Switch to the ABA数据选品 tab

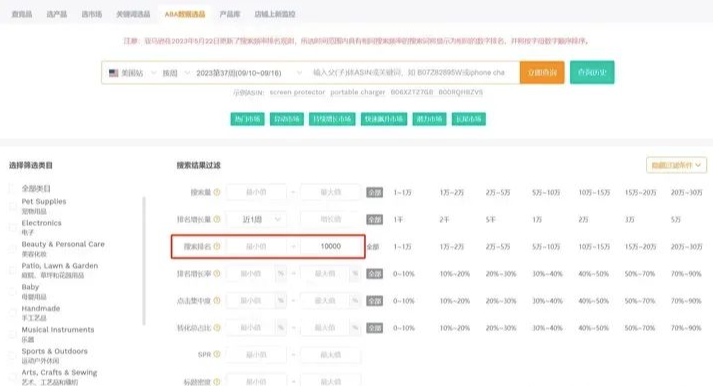click(185, 14)
